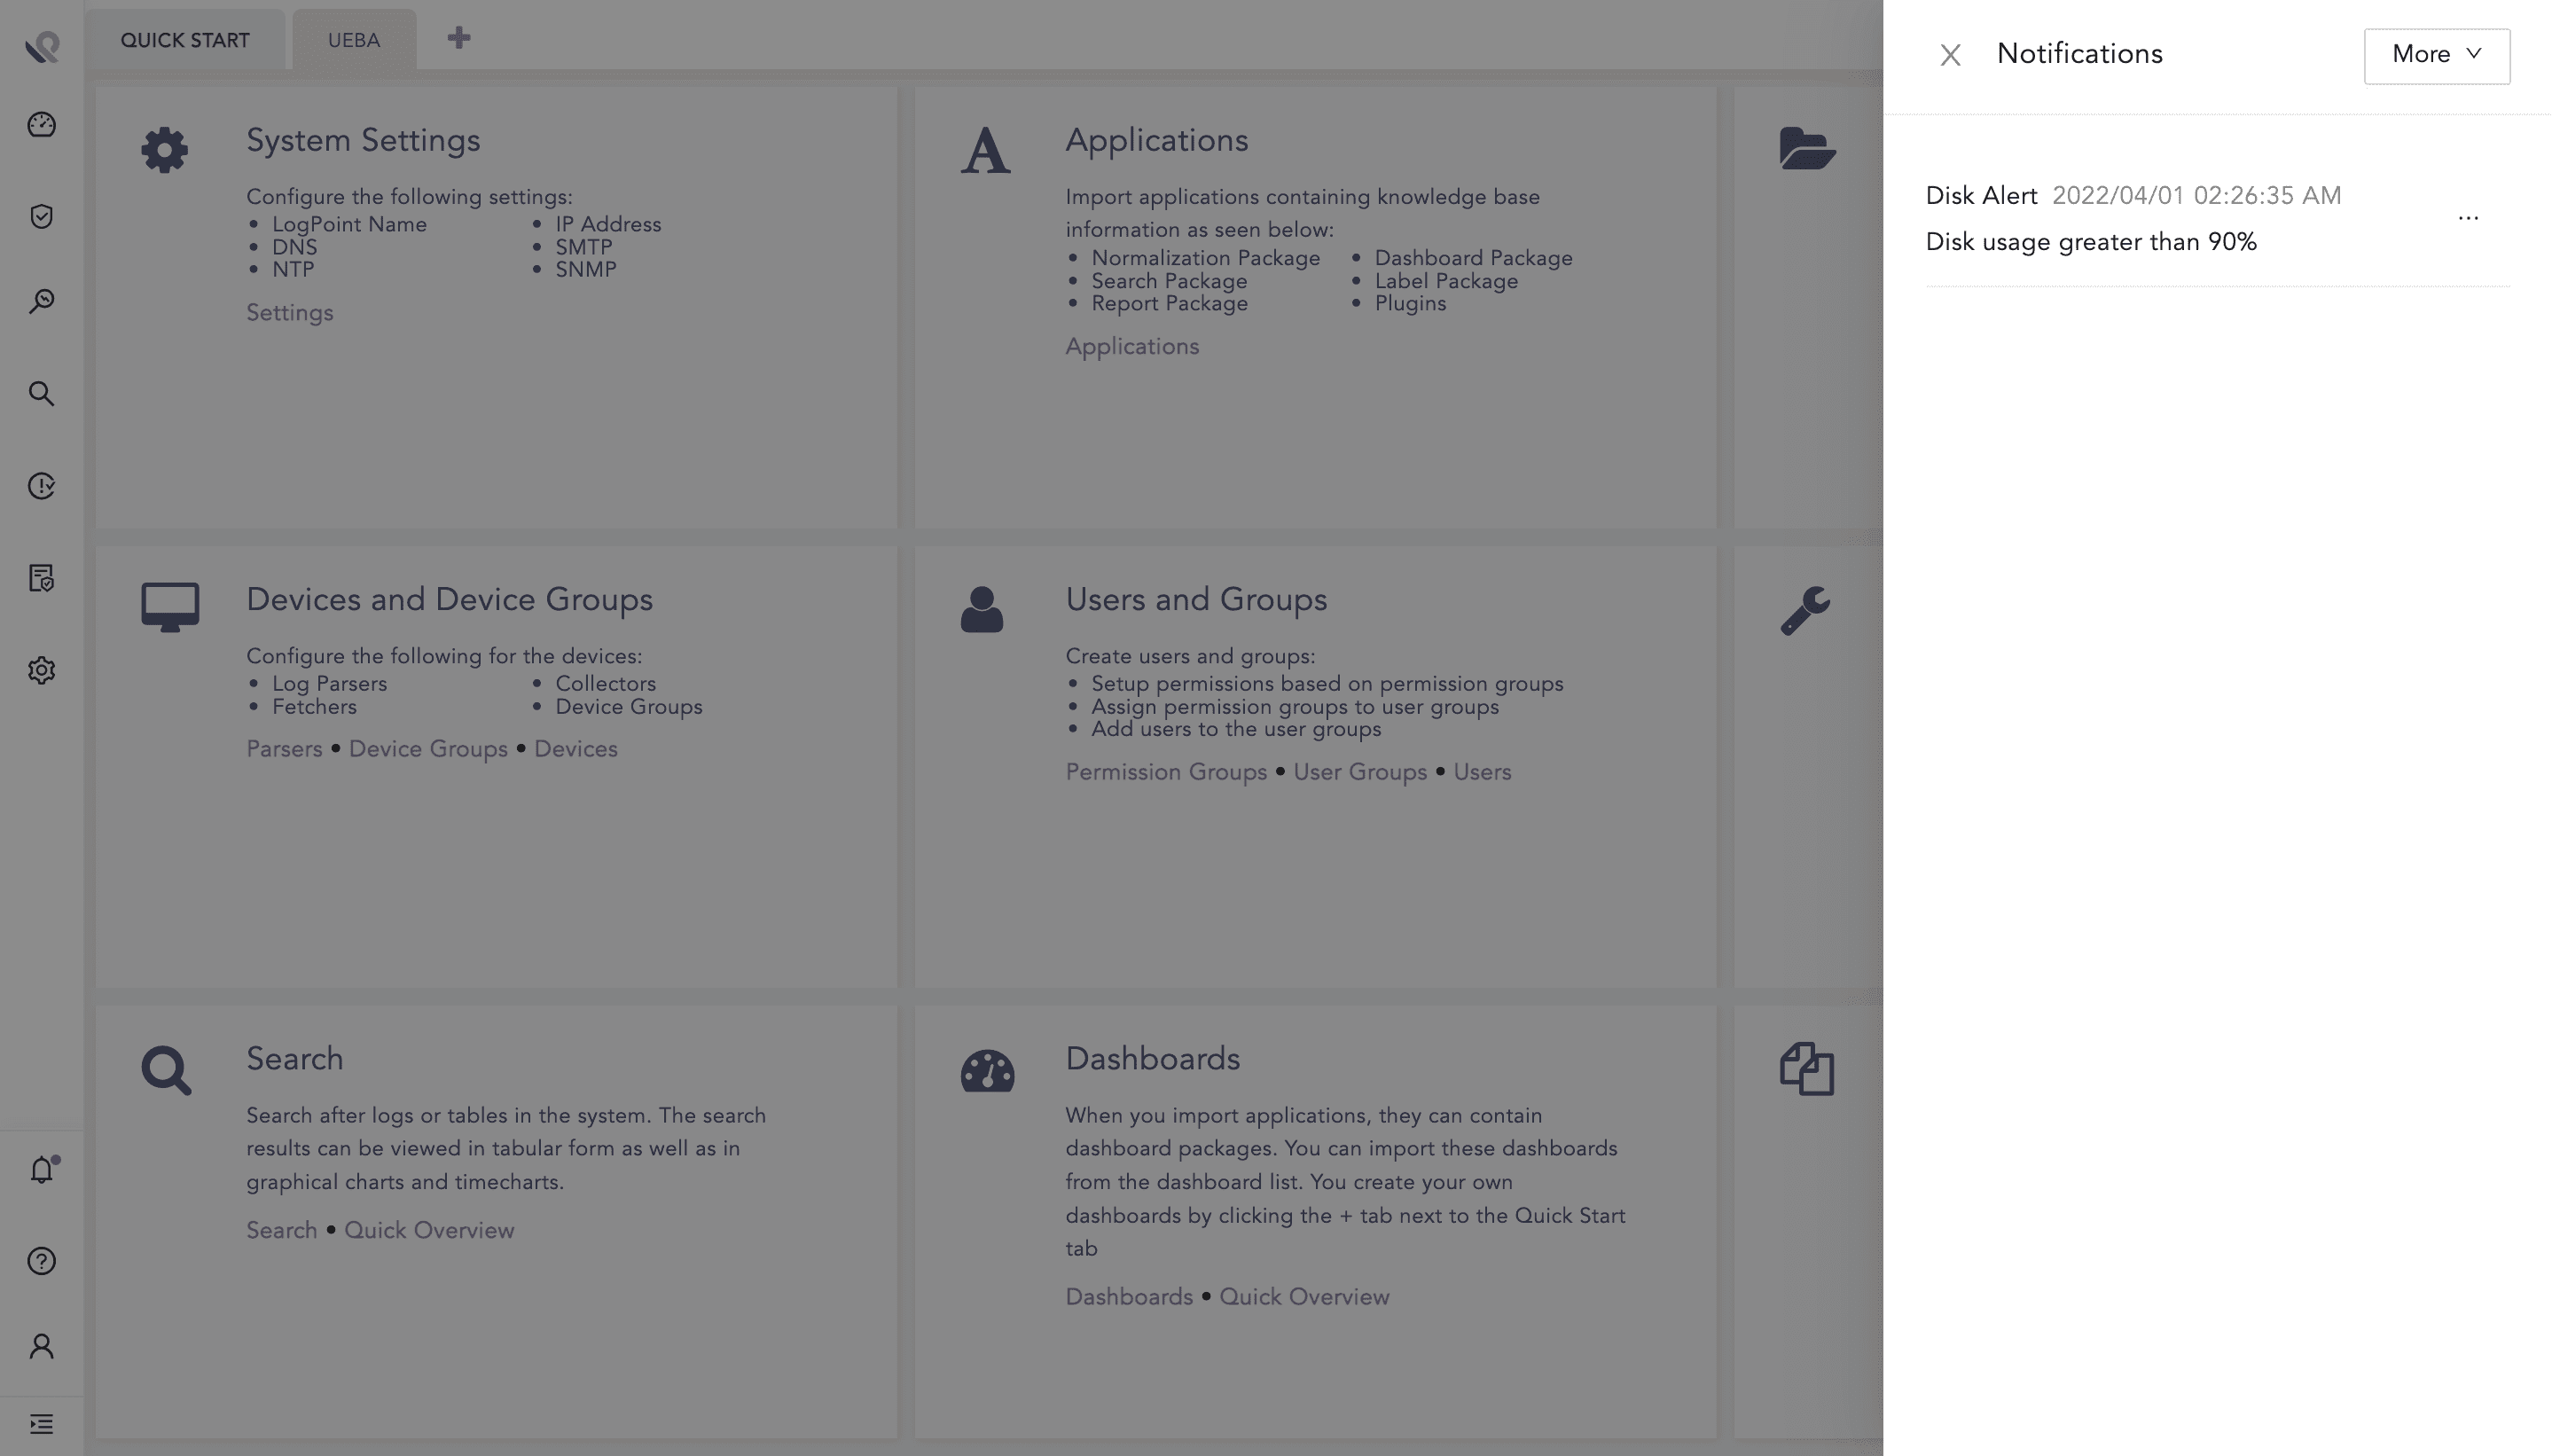
Task: Close the Notifications panel
Action: 1950,55
